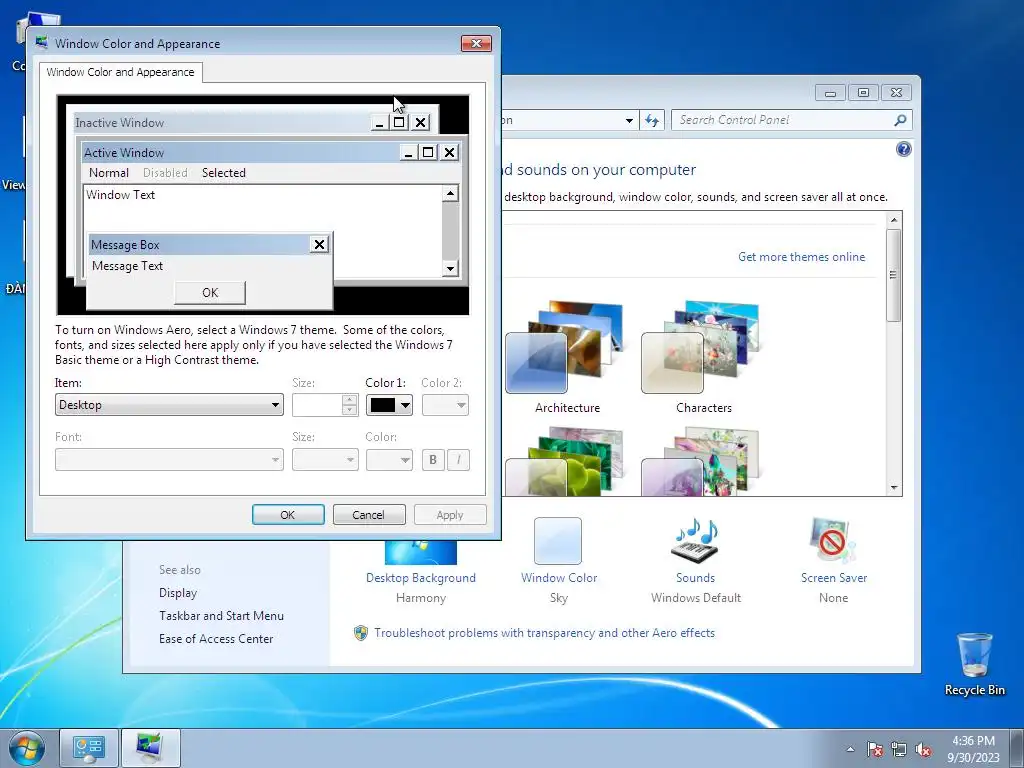Confirm the dialog with OK

pyautogui.click(x=288, y=515)
